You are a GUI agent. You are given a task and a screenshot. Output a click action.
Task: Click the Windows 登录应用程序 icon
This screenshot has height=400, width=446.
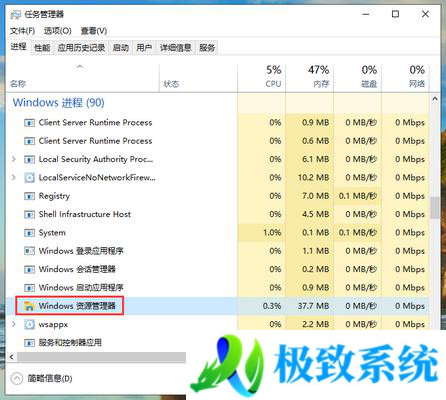click(29, 251)
